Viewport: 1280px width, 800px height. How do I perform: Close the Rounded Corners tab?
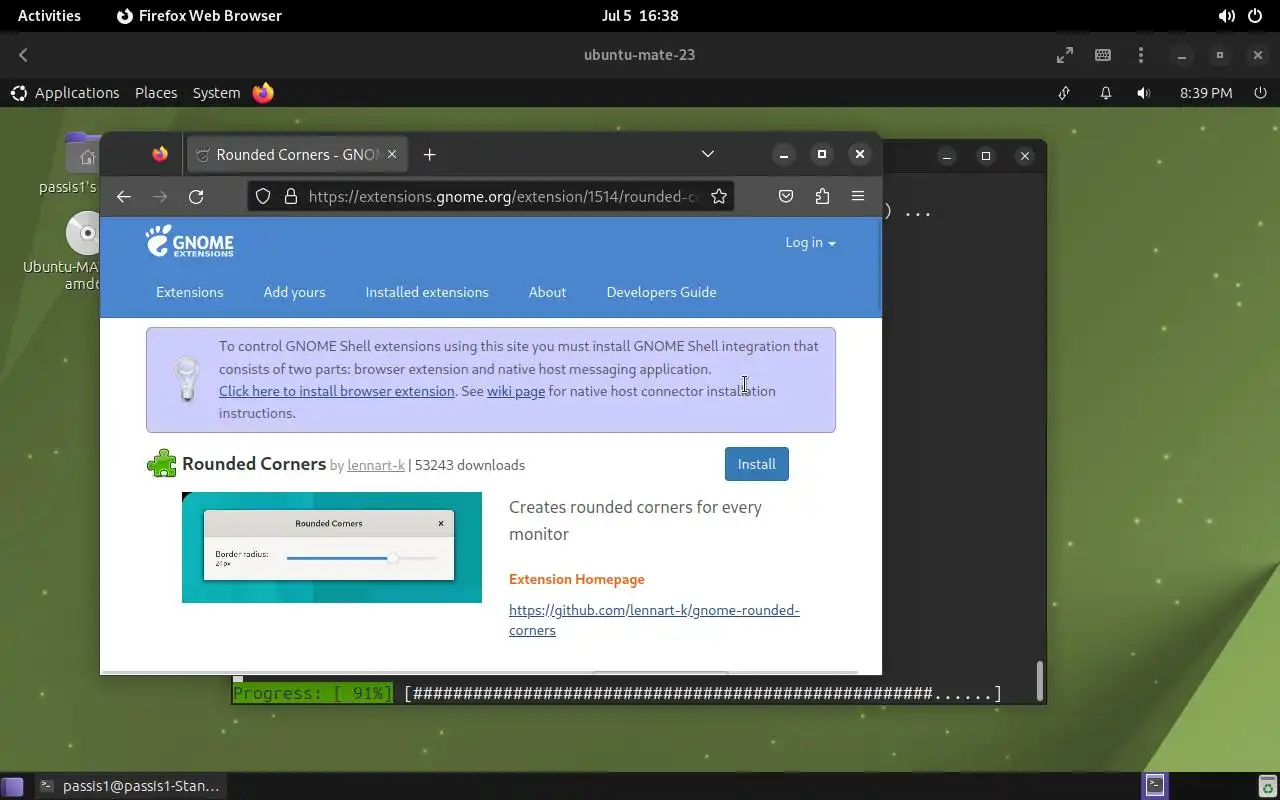coord(392,154)
